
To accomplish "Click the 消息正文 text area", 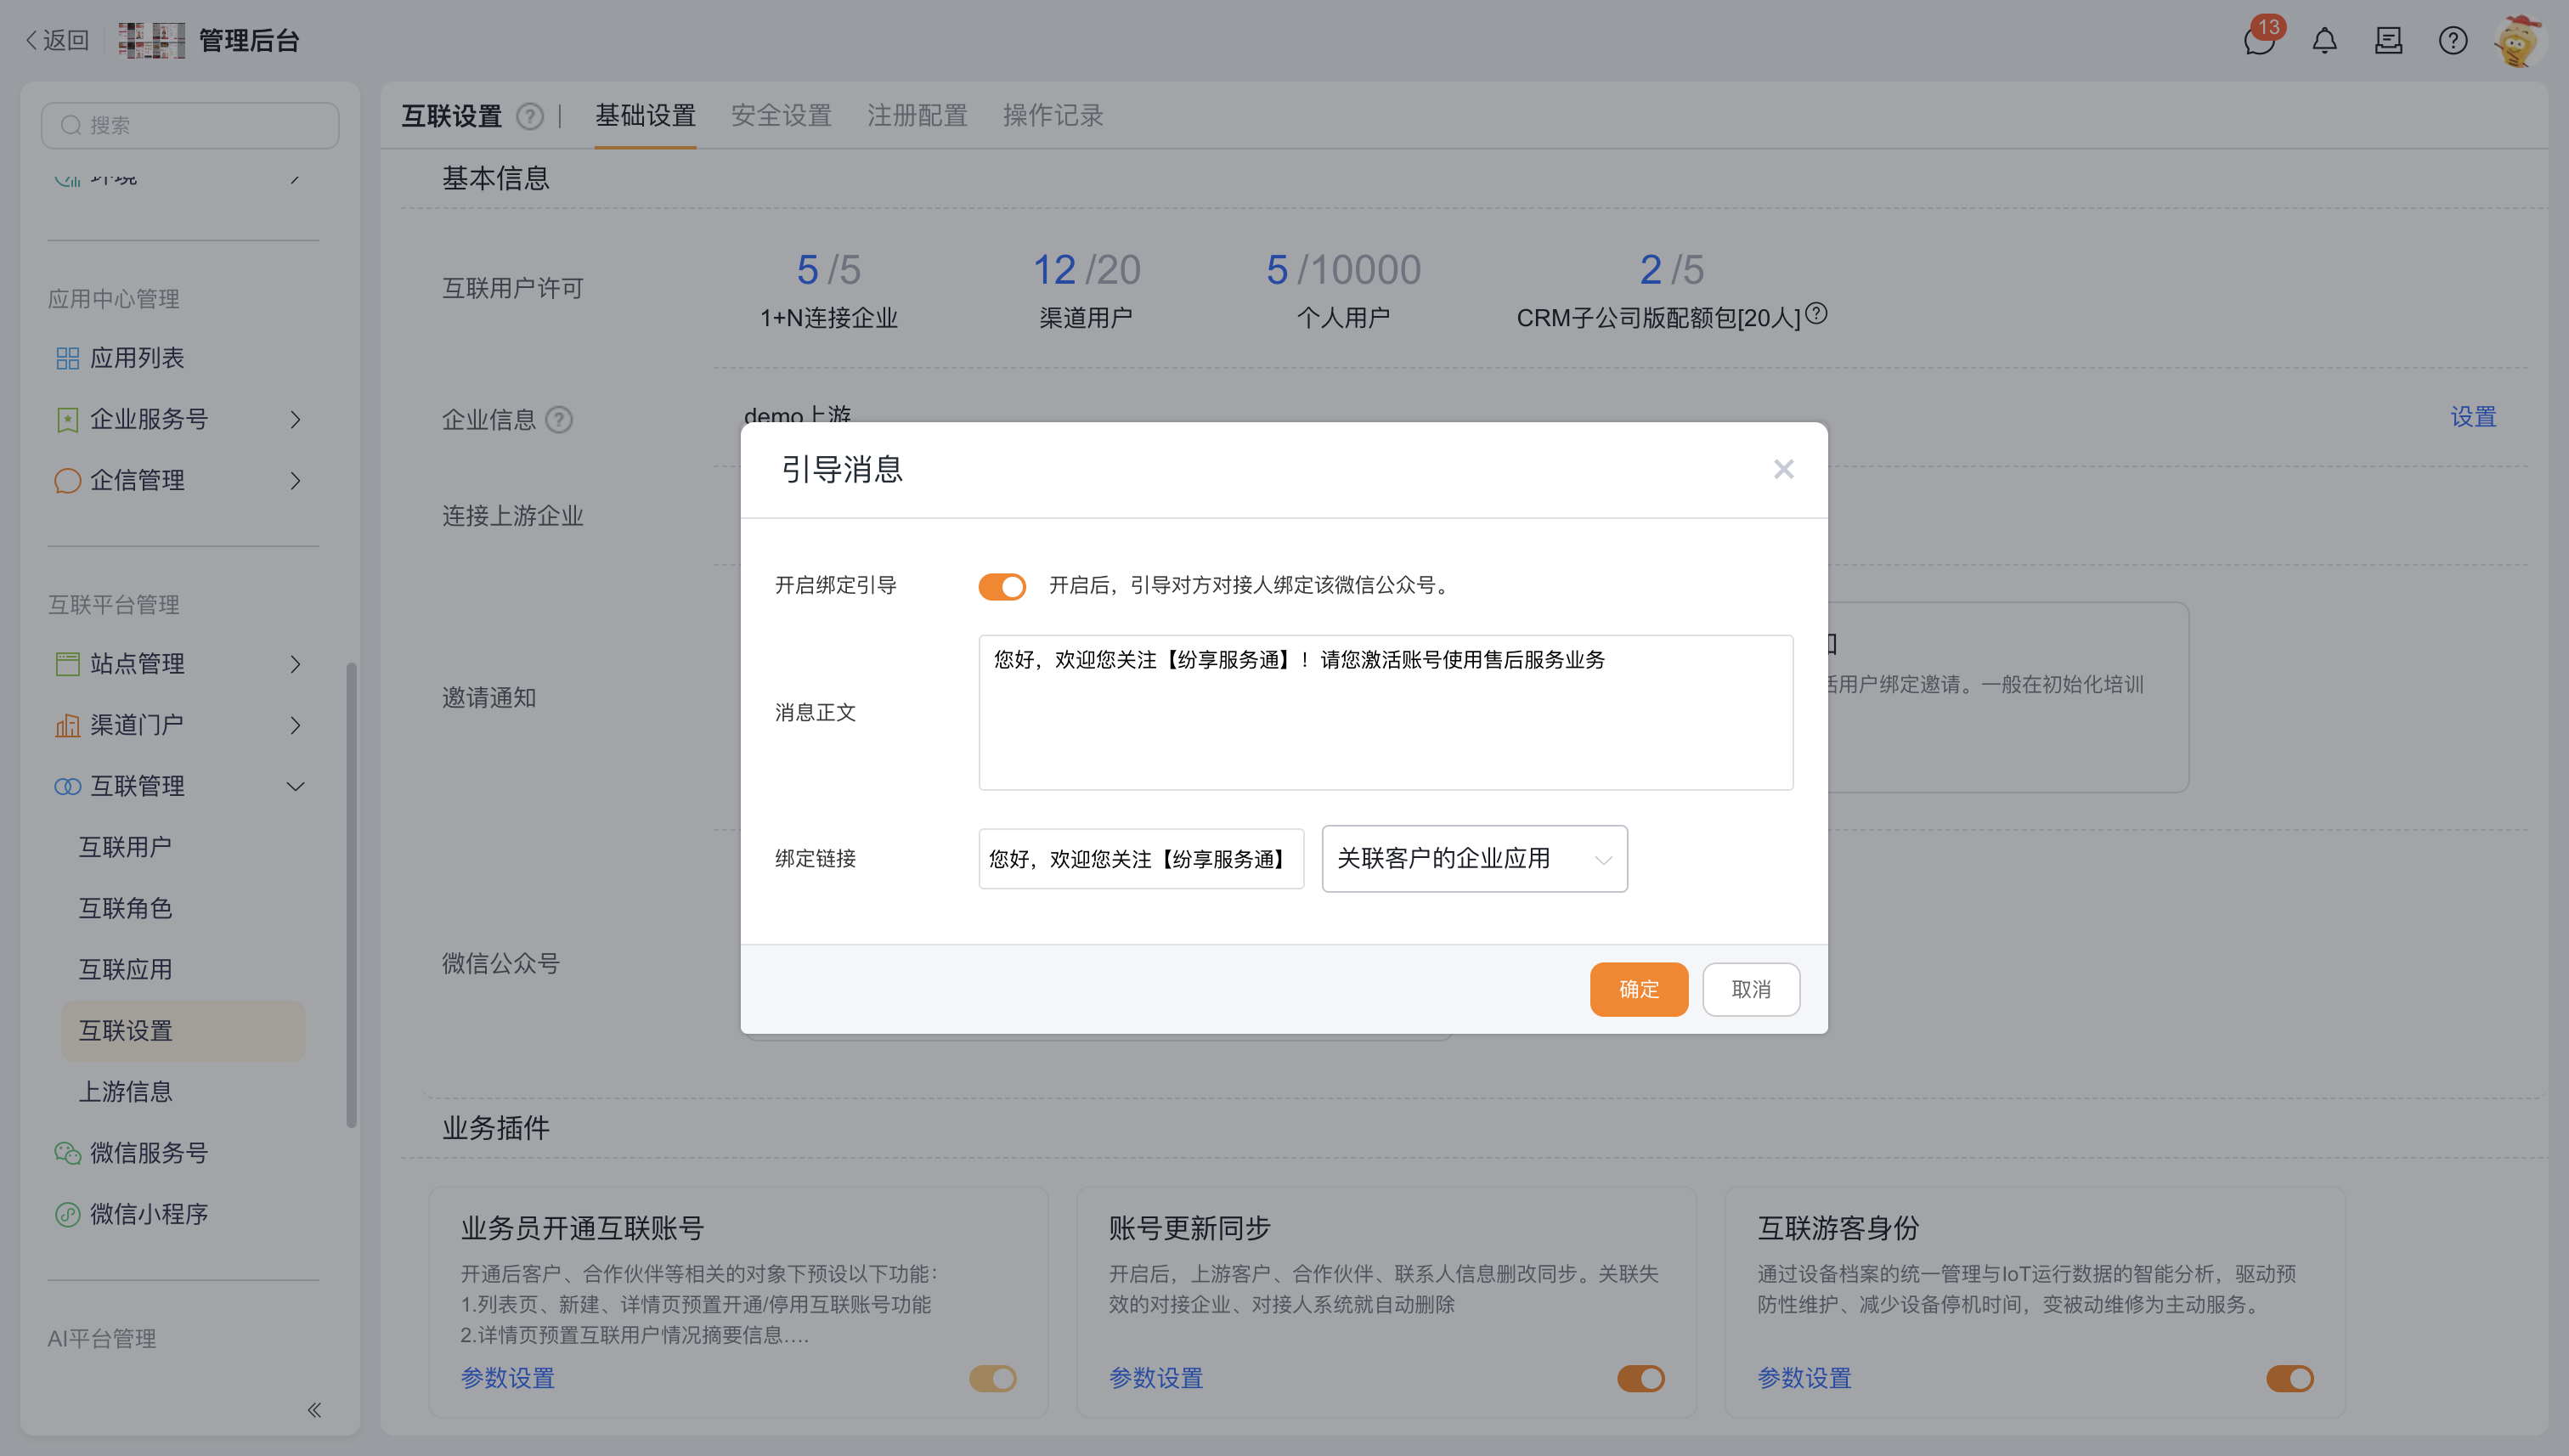I will [x=1385, y=712].
